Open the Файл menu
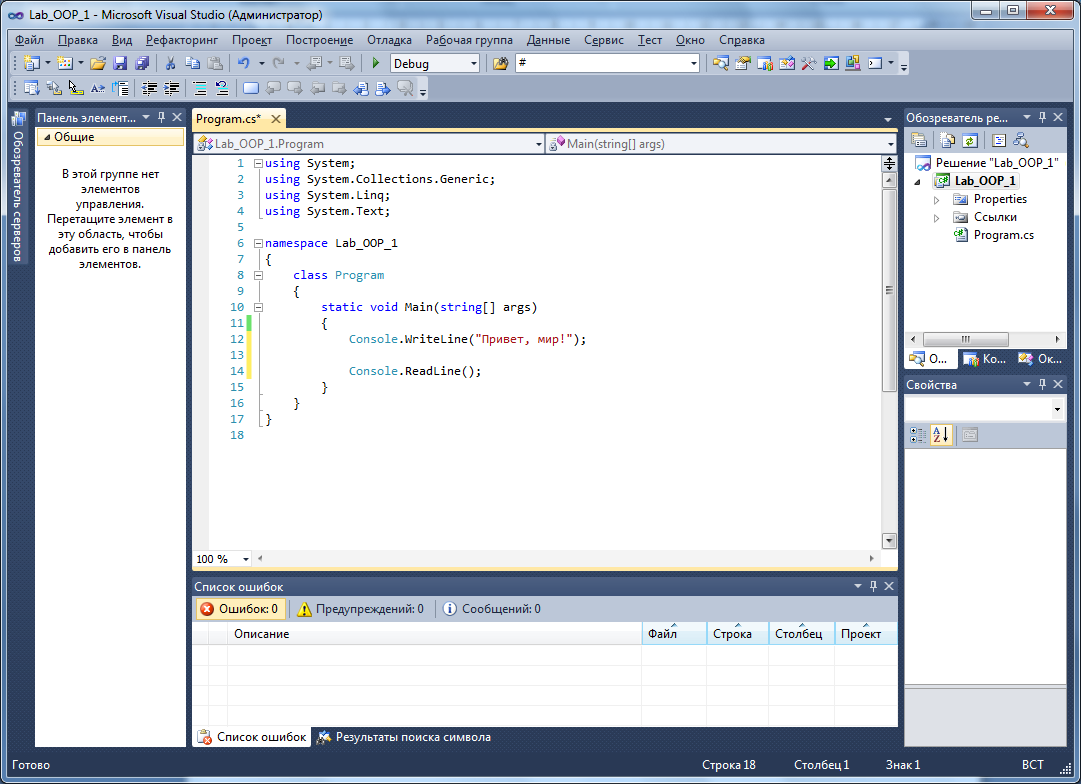The image size is (1081, 784). tap(29, 40)
